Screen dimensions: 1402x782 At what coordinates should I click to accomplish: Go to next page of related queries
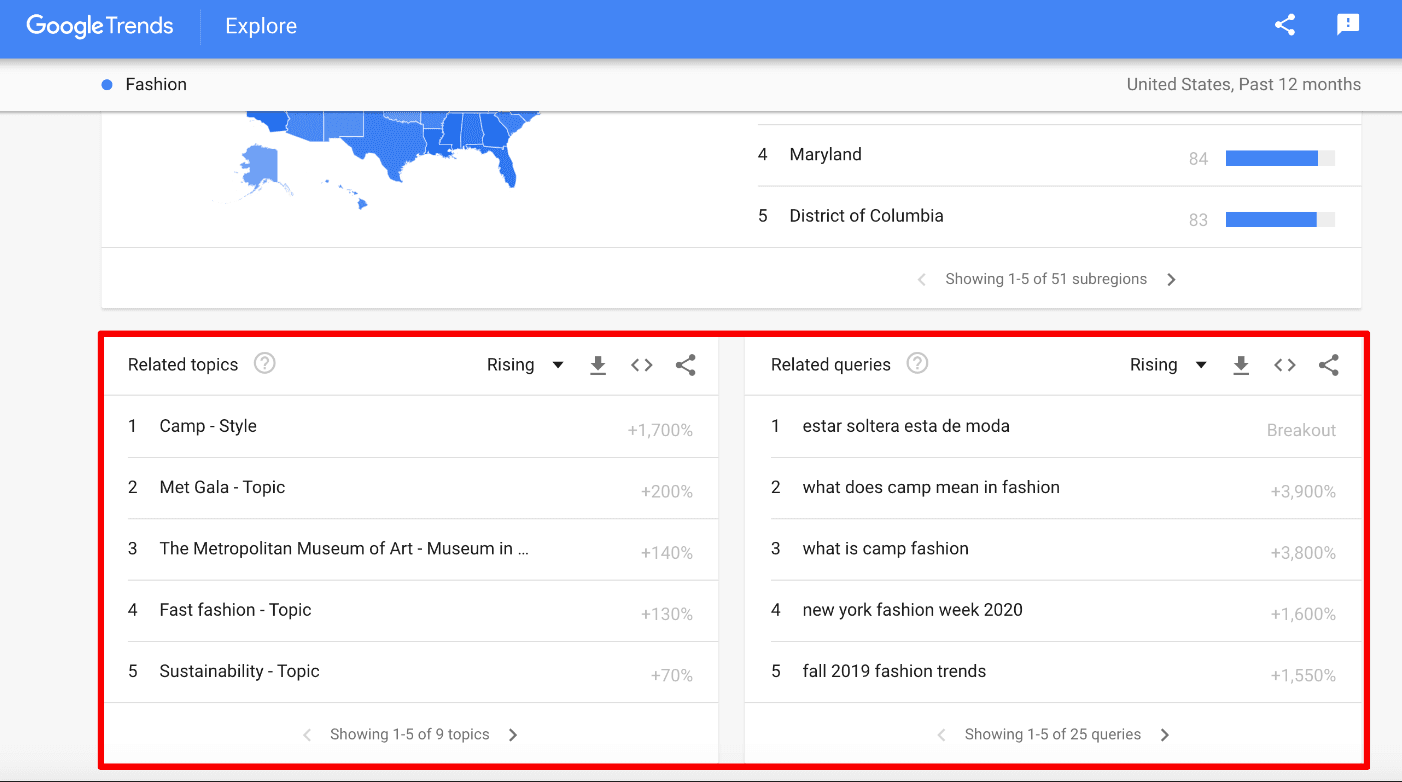[x=1164, y=735]
